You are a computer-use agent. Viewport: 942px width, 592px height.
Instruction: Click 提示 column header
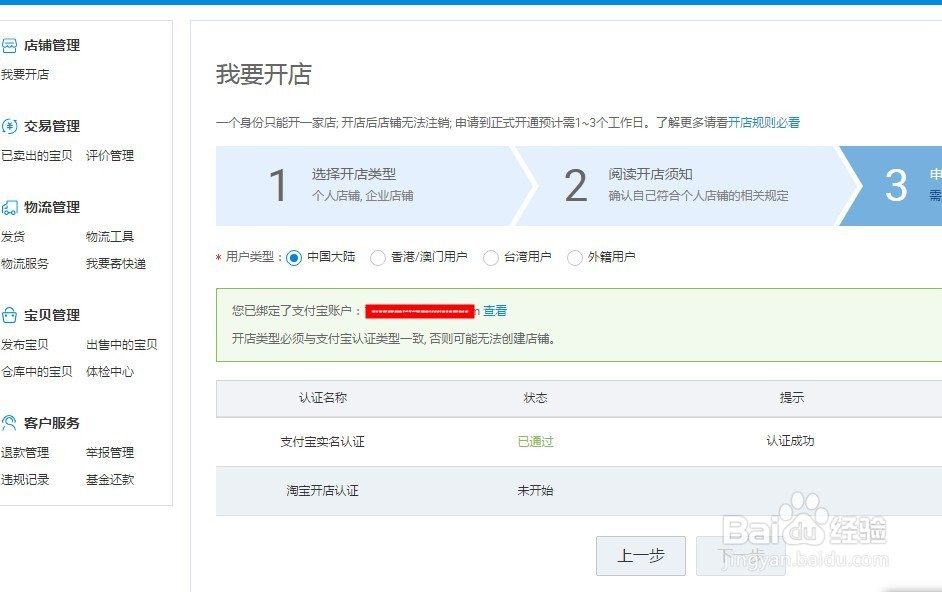pos(791,398)
